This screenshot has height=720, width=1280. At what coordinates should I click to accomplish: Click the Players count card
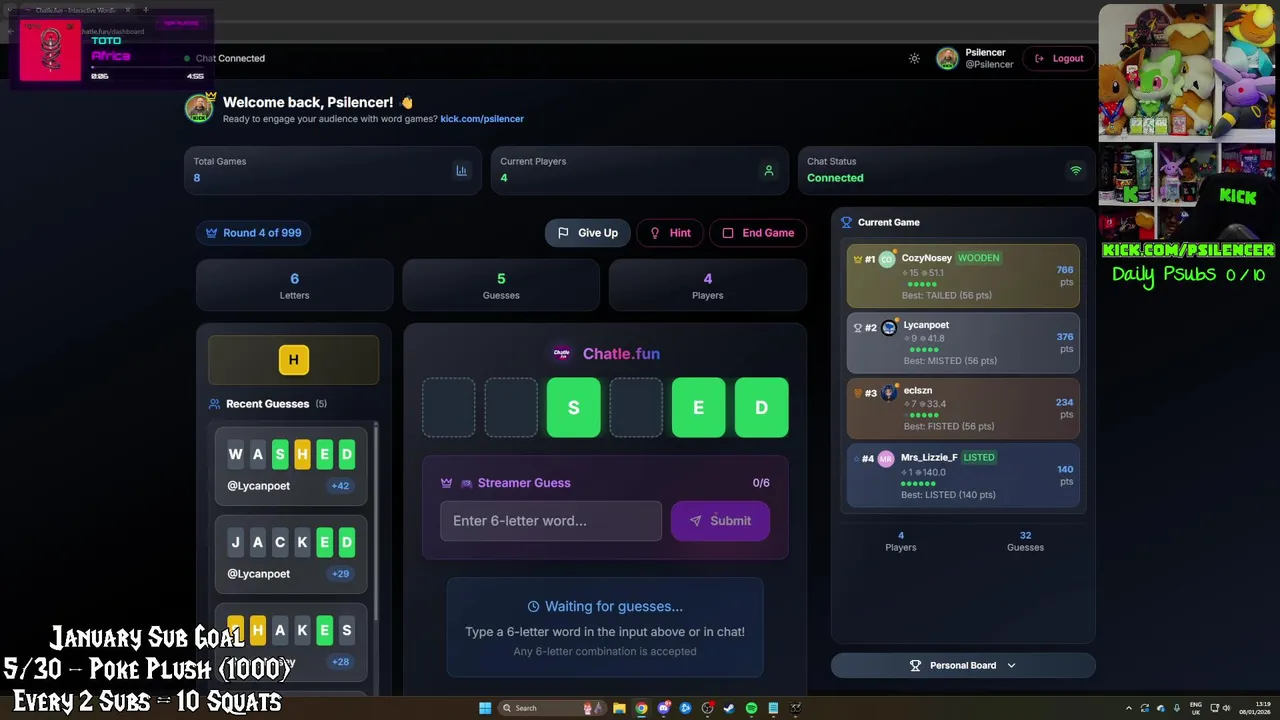pos(707,285)
